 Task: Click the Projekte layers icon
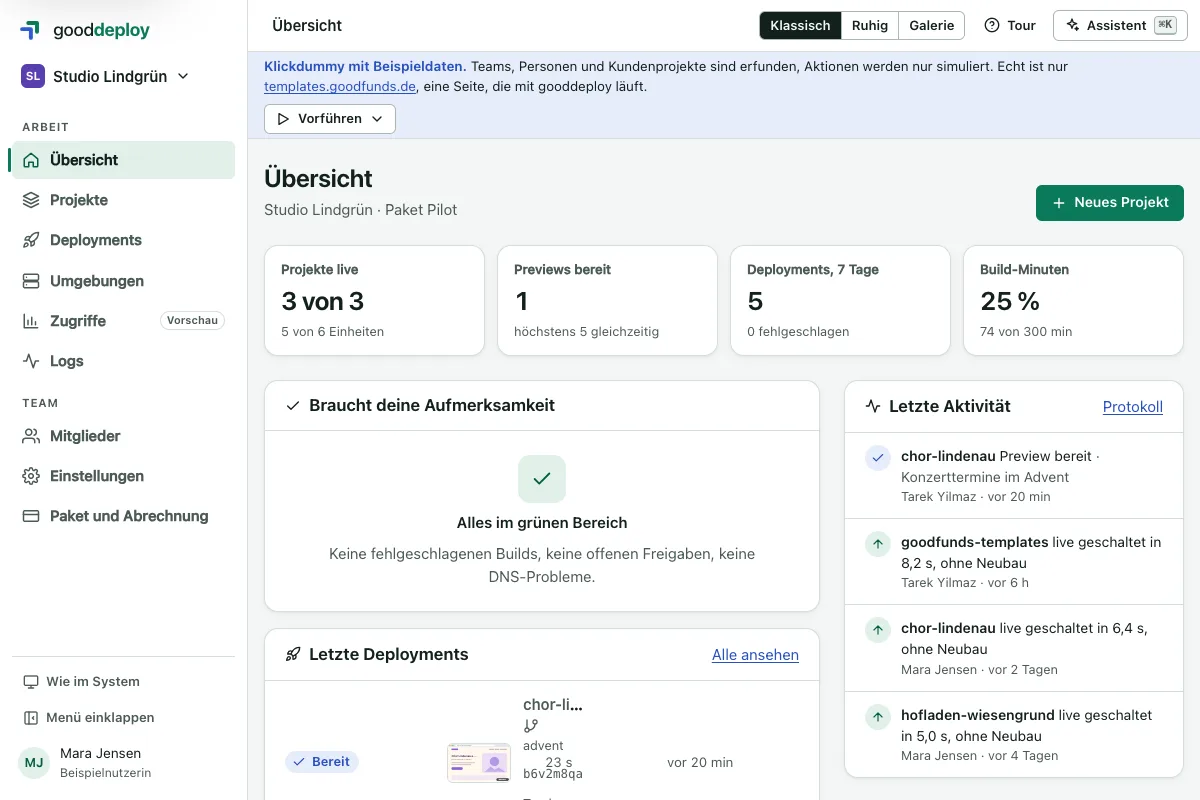31,200
